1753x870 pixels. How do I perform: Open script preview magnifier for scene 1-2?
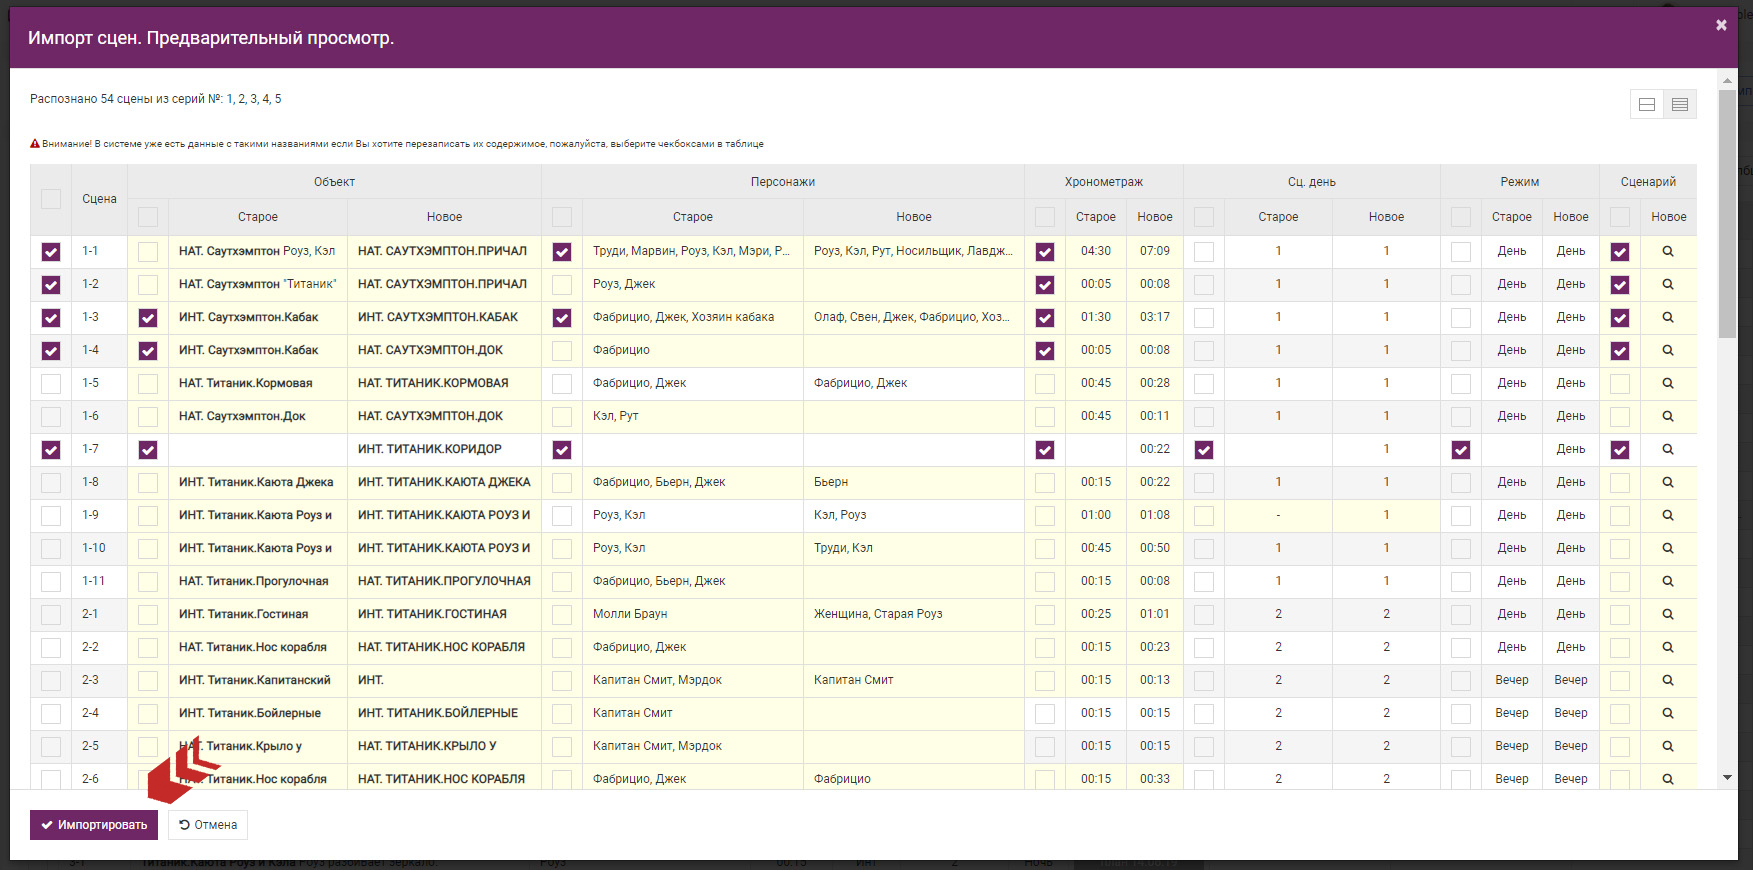(1668, 285)
